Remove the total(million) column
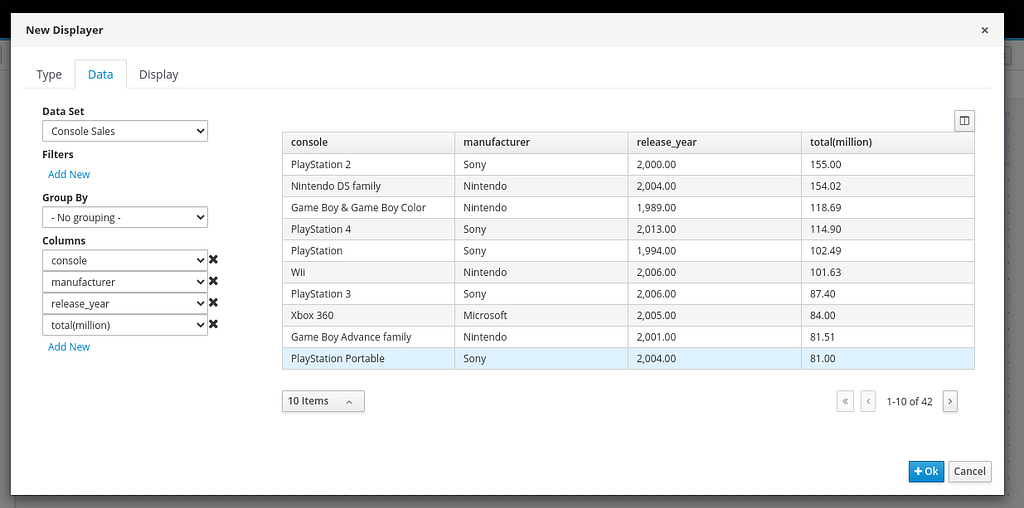The height and width of the screenshot is (508, 1024). pos(213,325)
